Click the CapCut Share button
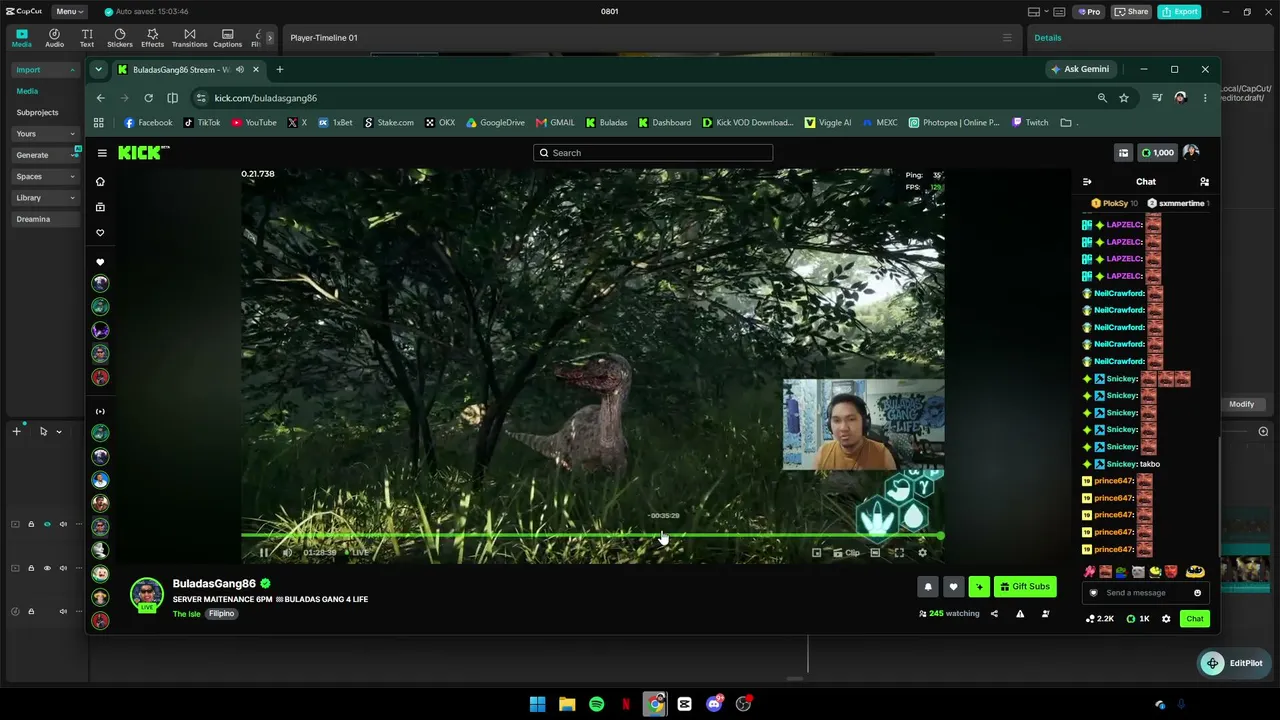The image size is (1280, 720). [1131, 11]
